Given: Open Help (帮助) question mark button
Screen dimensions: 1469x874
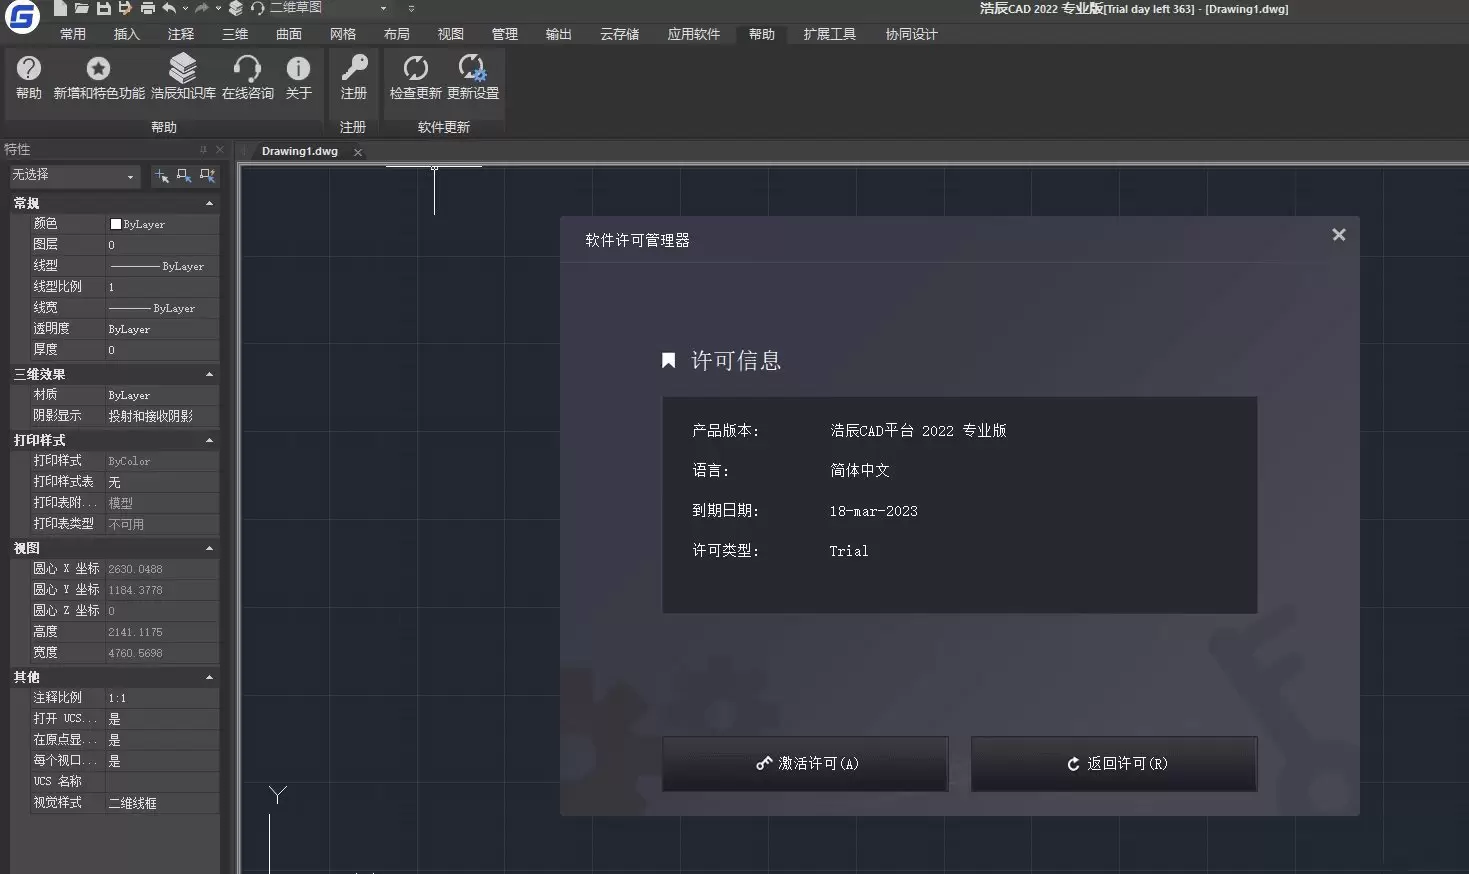Looking at the screenshot, I should click(29, 77).
